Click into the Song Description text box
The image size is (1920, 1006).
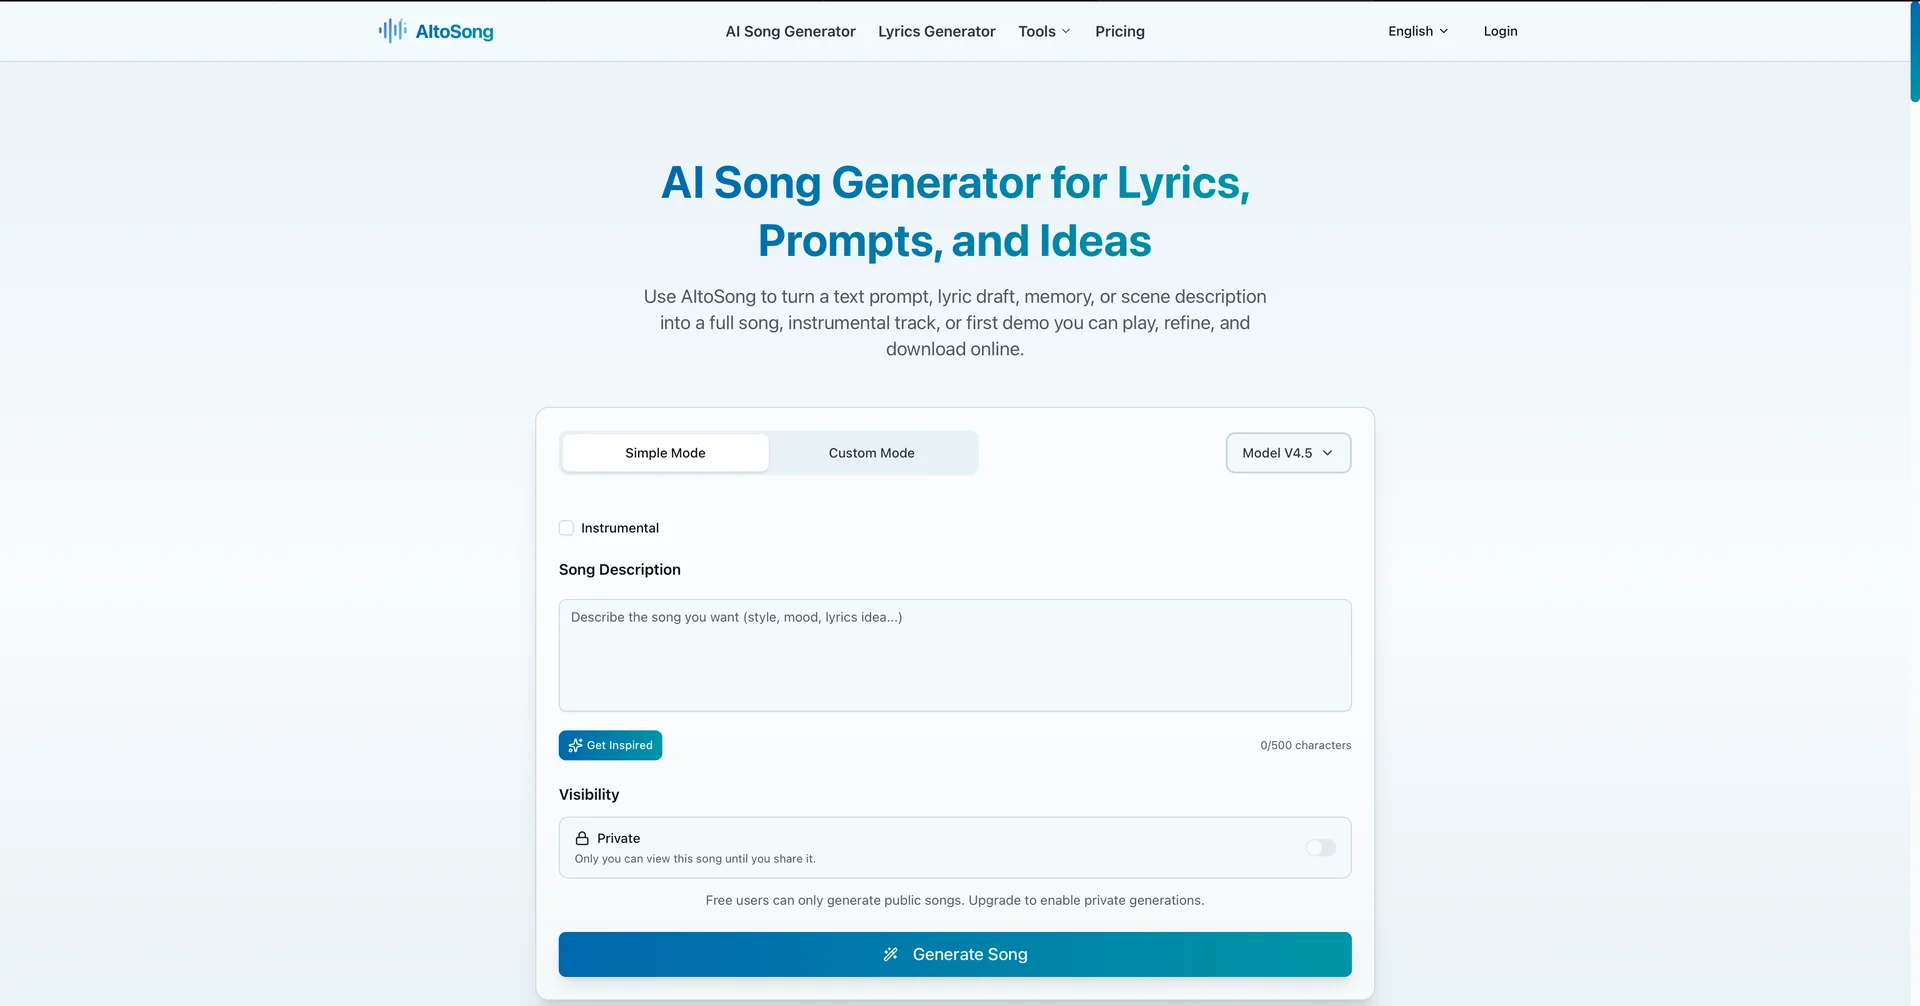[954, 655]
